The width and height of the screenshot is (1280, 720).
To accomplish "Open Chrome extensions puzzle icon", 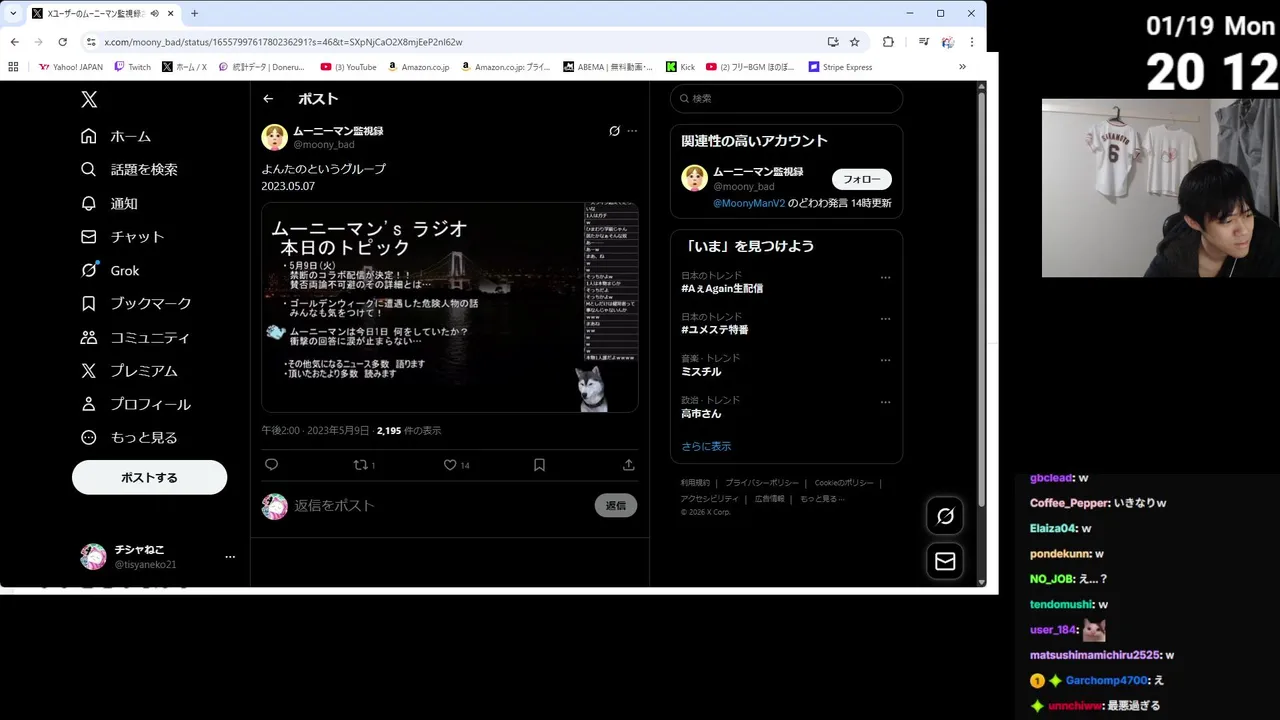I will click(x=888, y=42).
